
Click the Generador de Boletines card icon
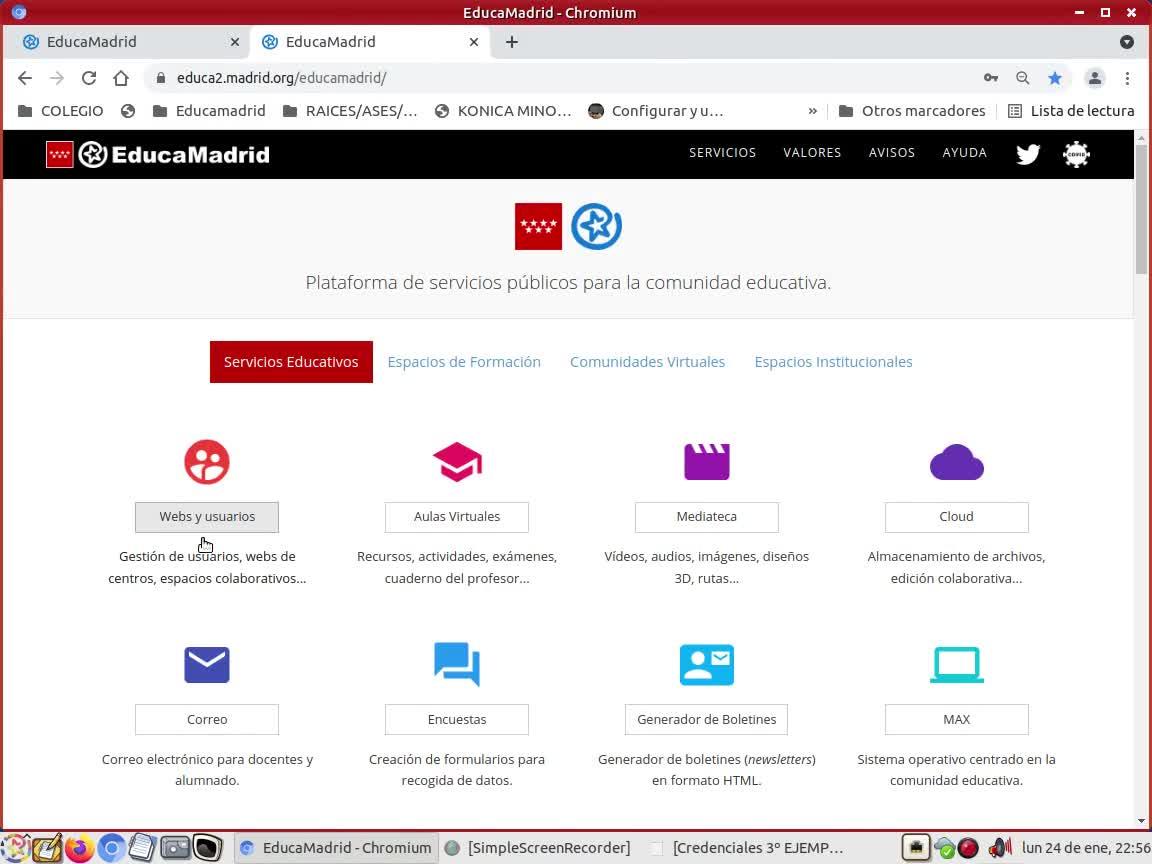coord(707,665)
